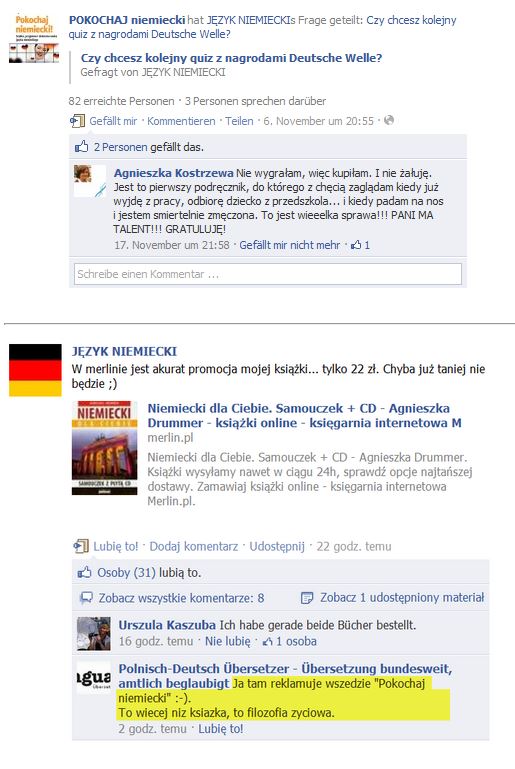Image resolution: width=515 pixels, height=769 pixels.
Task: Click the thumbs-up icon beside 2 Personen
Action: point(81,146)
